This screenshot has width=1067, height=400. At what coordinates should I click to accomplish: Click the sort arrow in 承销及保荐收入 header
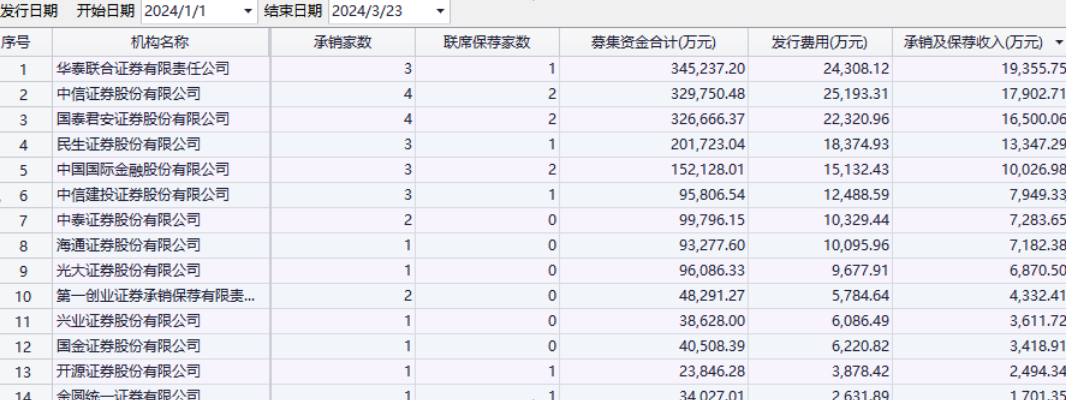[x=1059, y=43]
